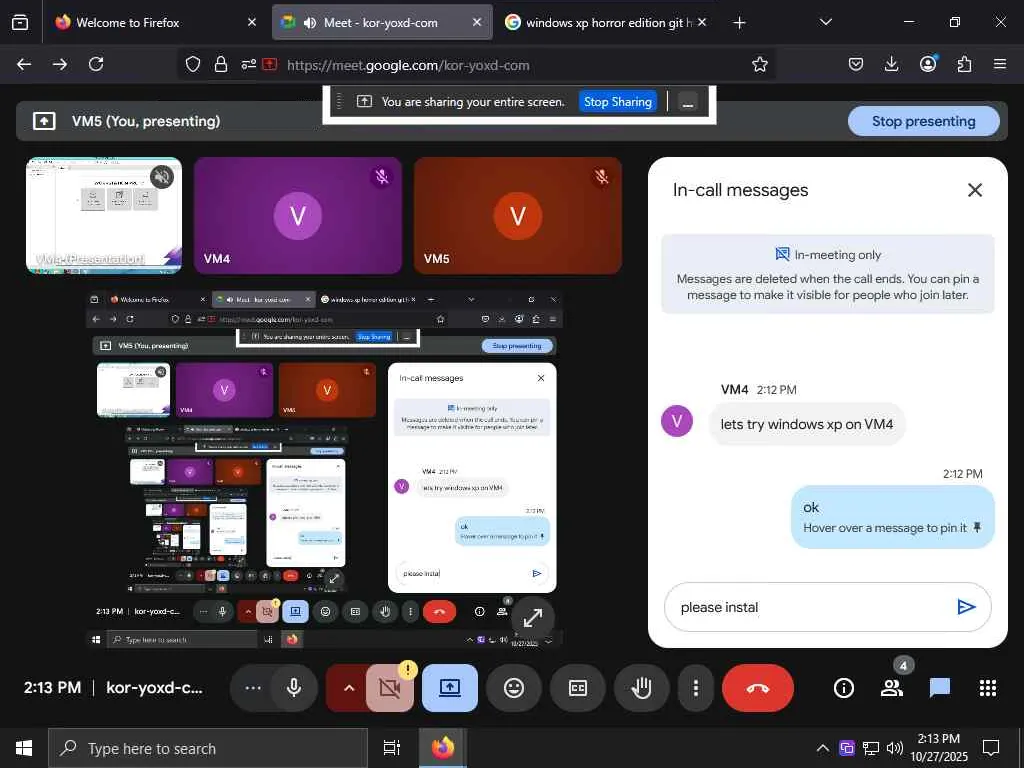Open Windows notification center
The image size is (1024, 768).
coord(991,748)
